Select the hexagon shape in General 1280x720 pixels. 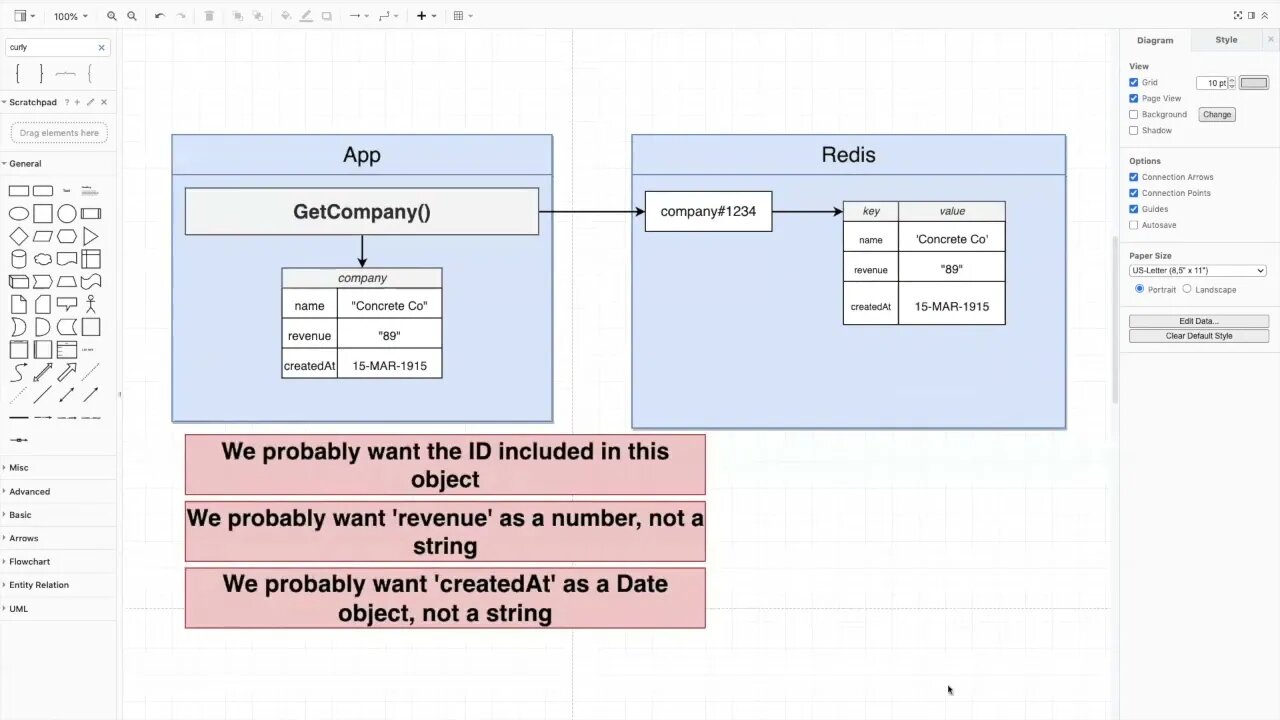67,237
